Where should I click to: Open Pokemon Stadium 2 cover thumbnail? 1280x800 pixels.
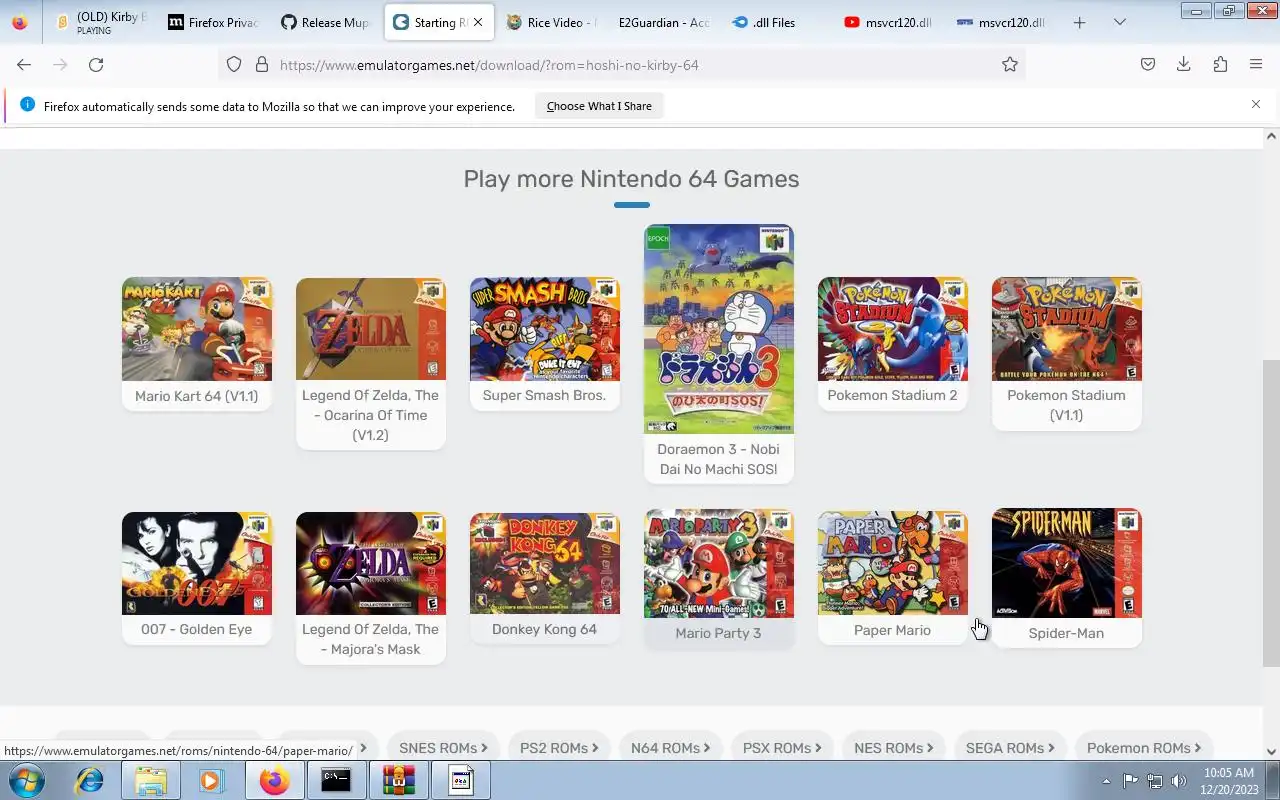(893, 329)
